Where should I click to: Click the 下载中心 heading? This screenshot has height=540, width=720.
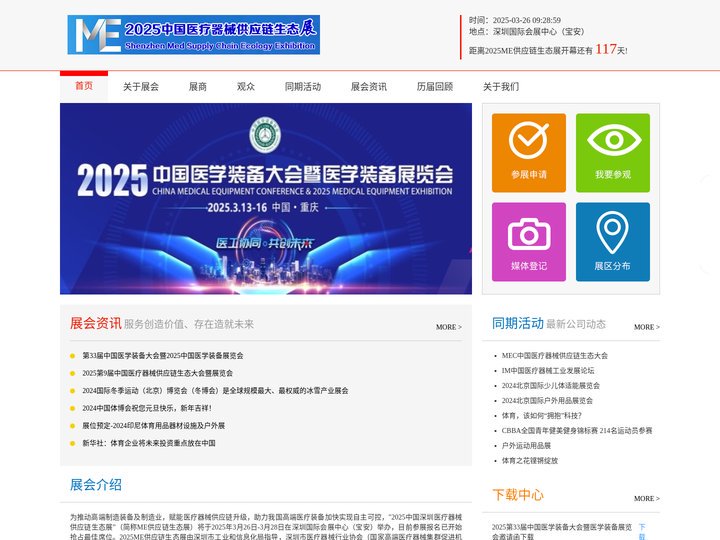pos(518,495)
